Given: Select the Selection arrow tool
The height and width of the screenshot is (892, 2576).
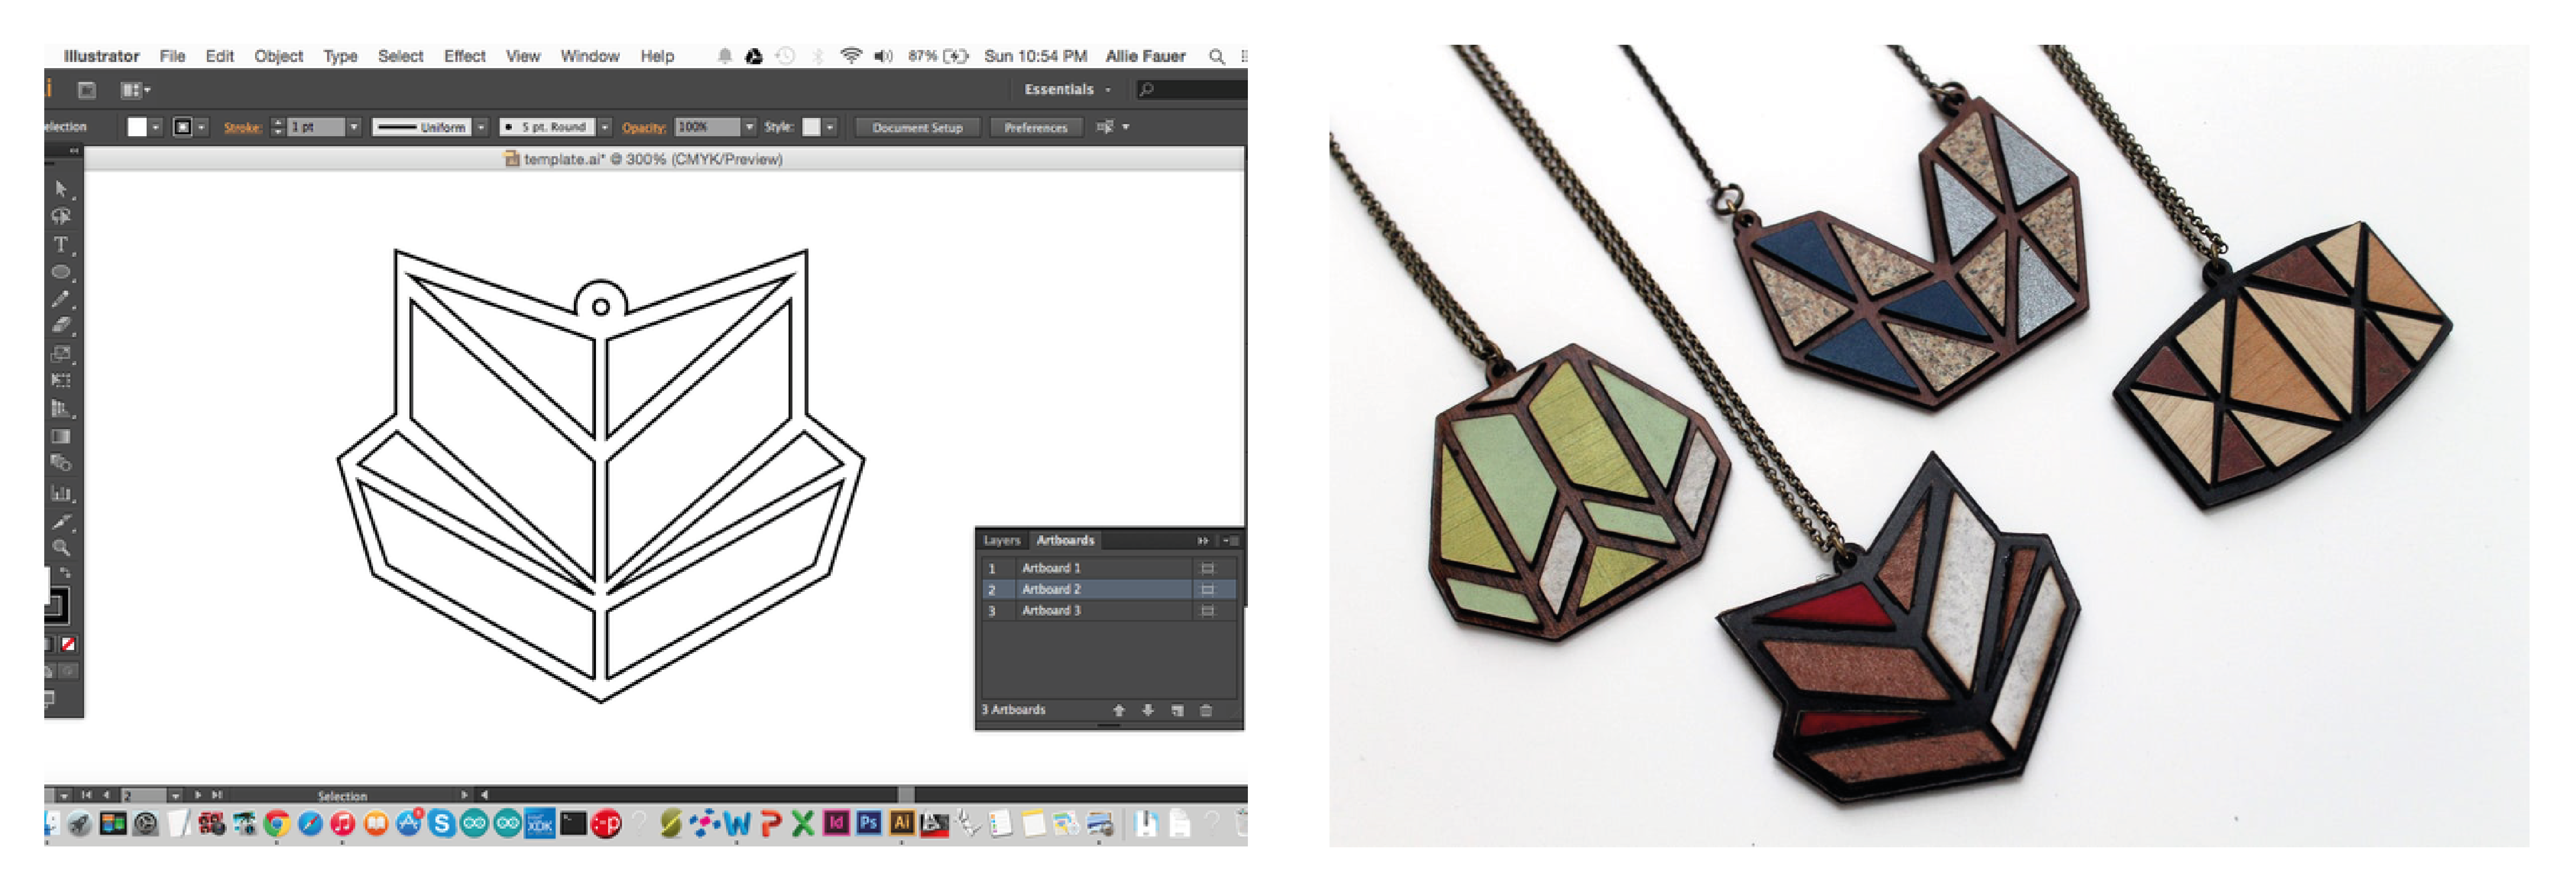Looking at the screenshot, I should pyautogui.click(x=61, y=189).
